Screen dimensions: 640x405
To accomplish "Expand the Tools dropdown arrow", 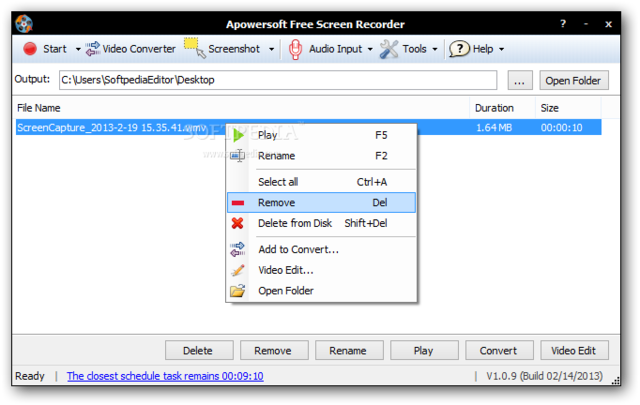I will pyautogui.click(x=435, y=49).
